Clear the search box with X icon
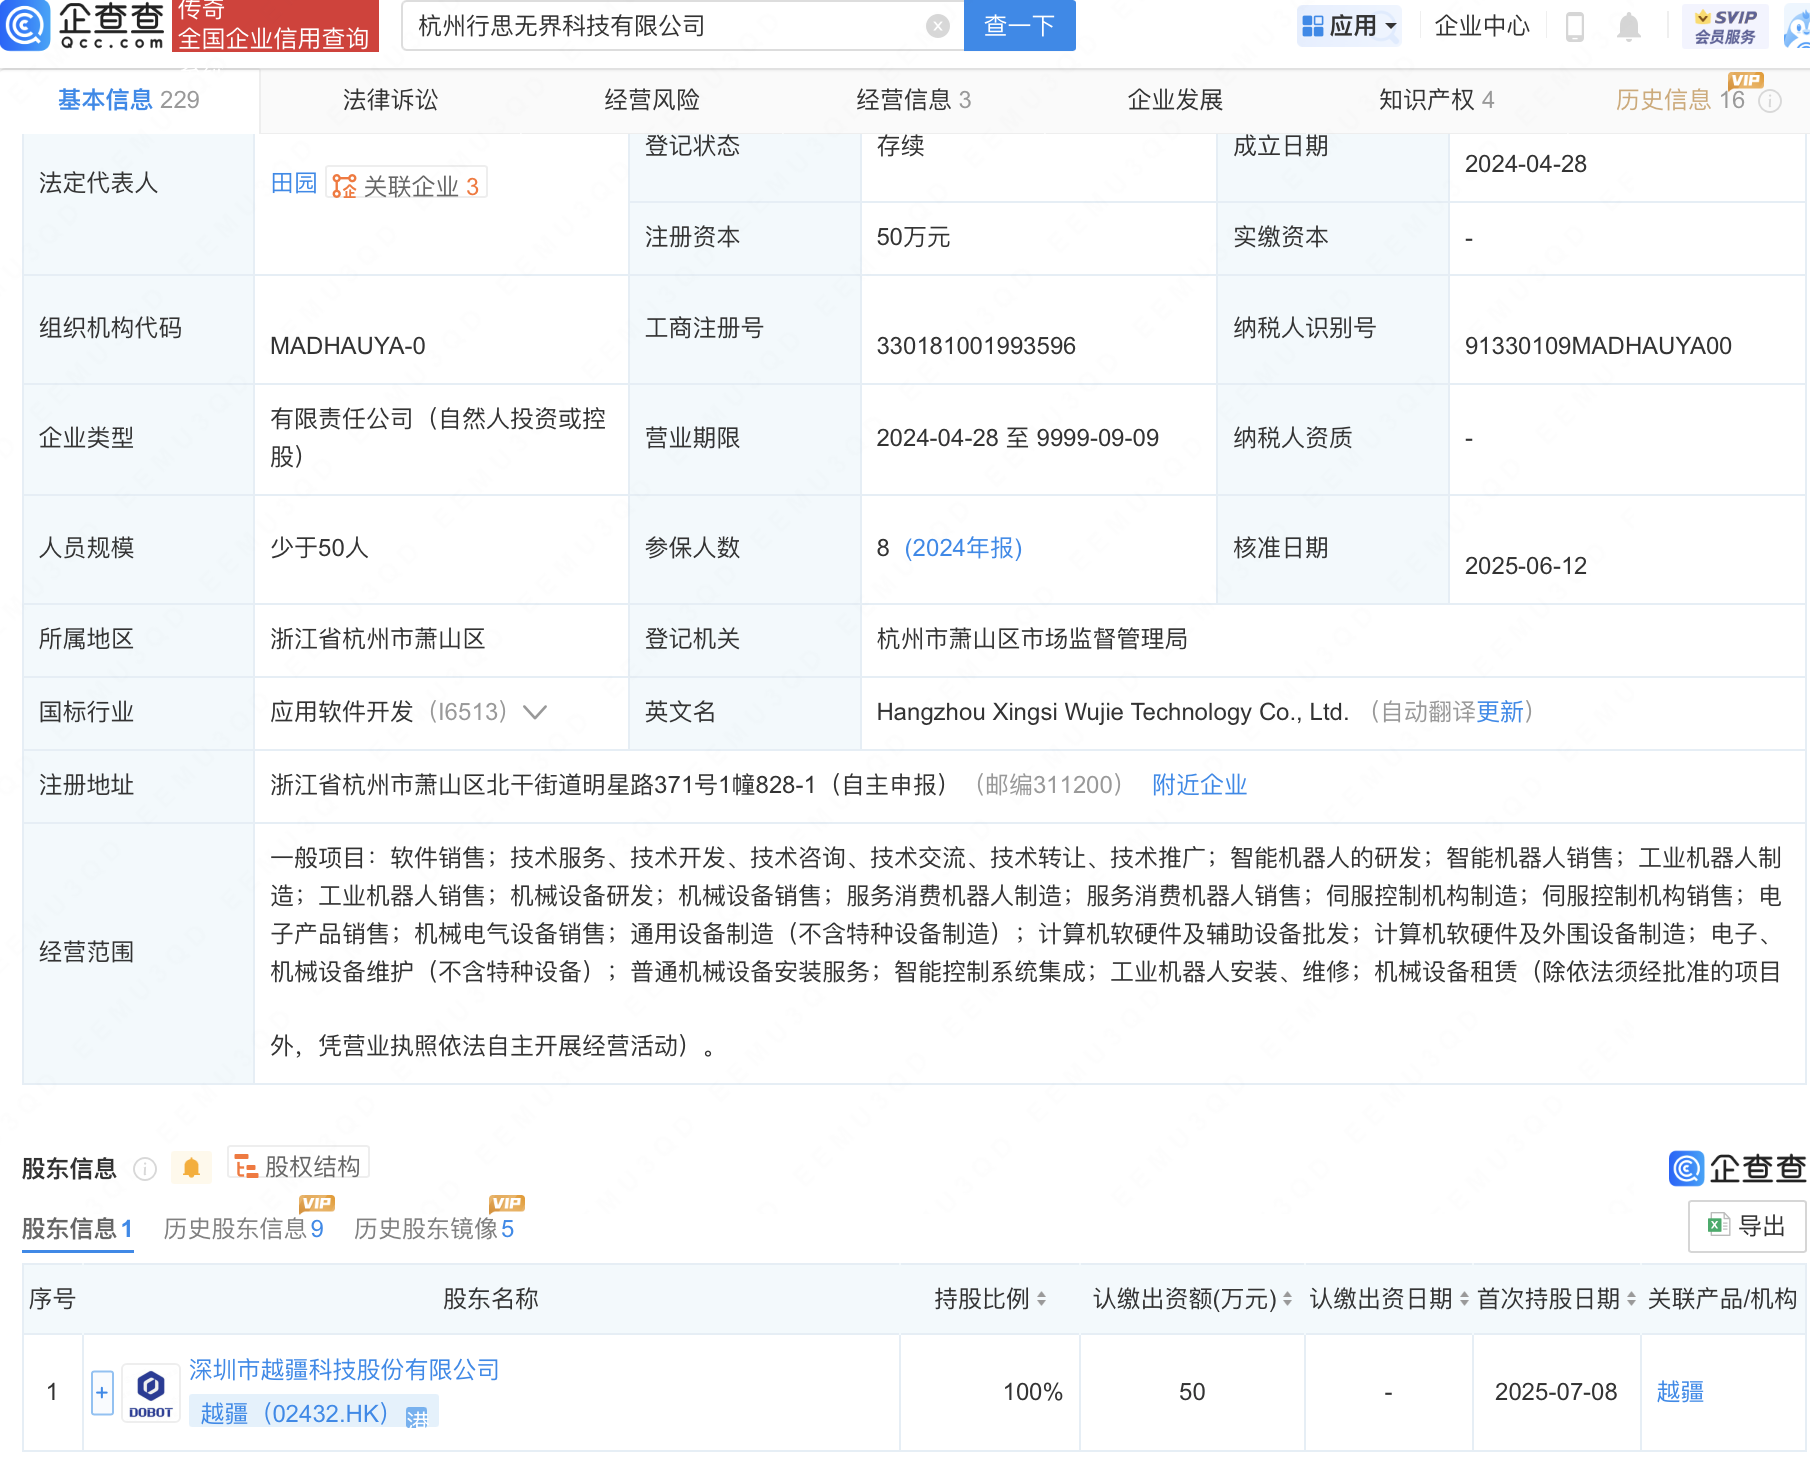Image resolution: width=1810 pixels, height=1460 pixels. coord(938,26)
